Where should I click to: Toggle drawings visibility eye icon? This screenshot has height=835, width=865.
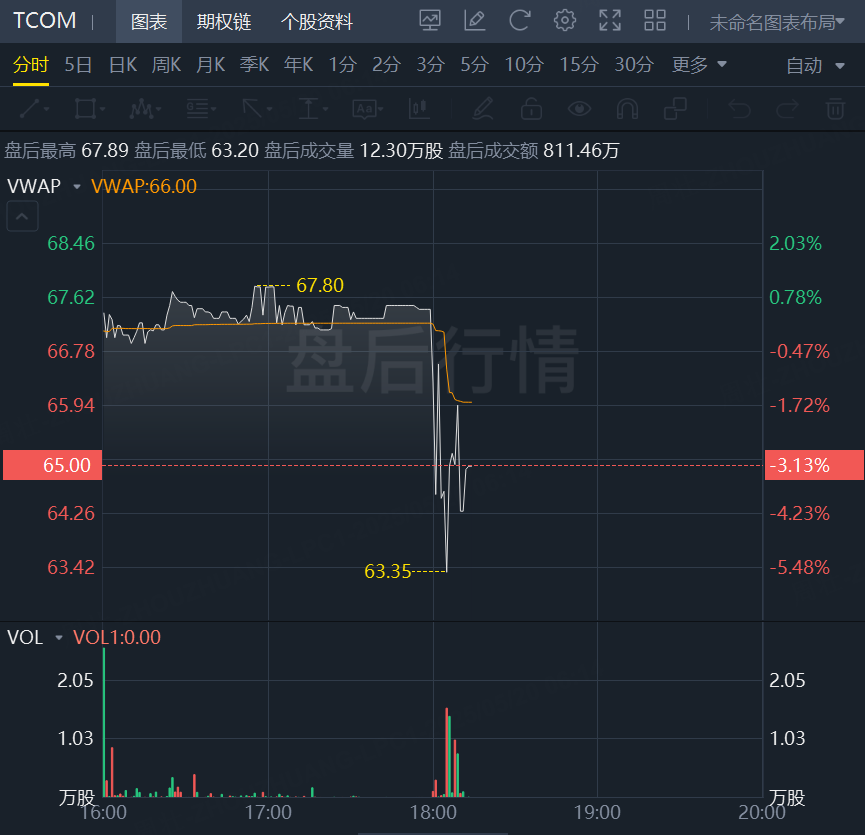579,109
